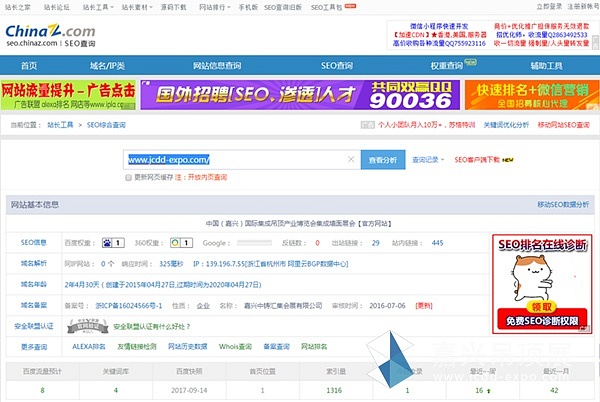Open the SEO查询 nav tab

337,66
